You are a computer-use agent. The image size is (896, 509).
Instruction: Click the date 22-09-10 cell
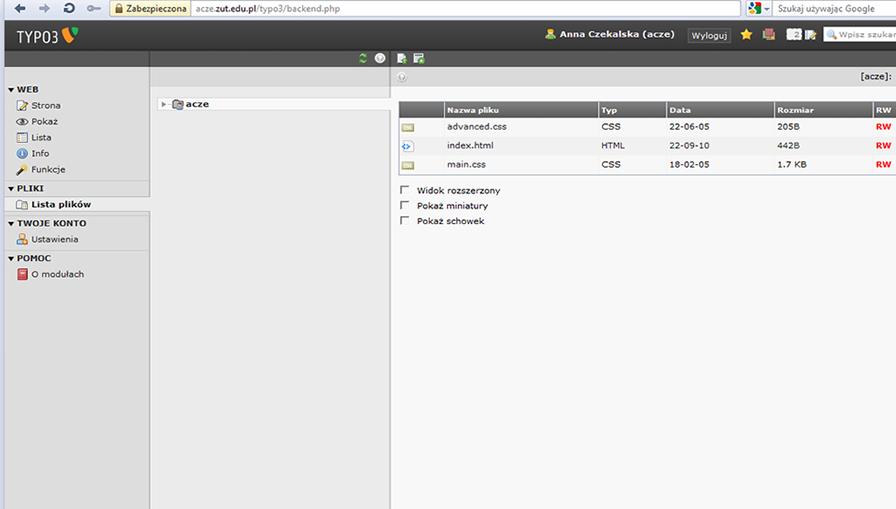click(x=689, y=145)
